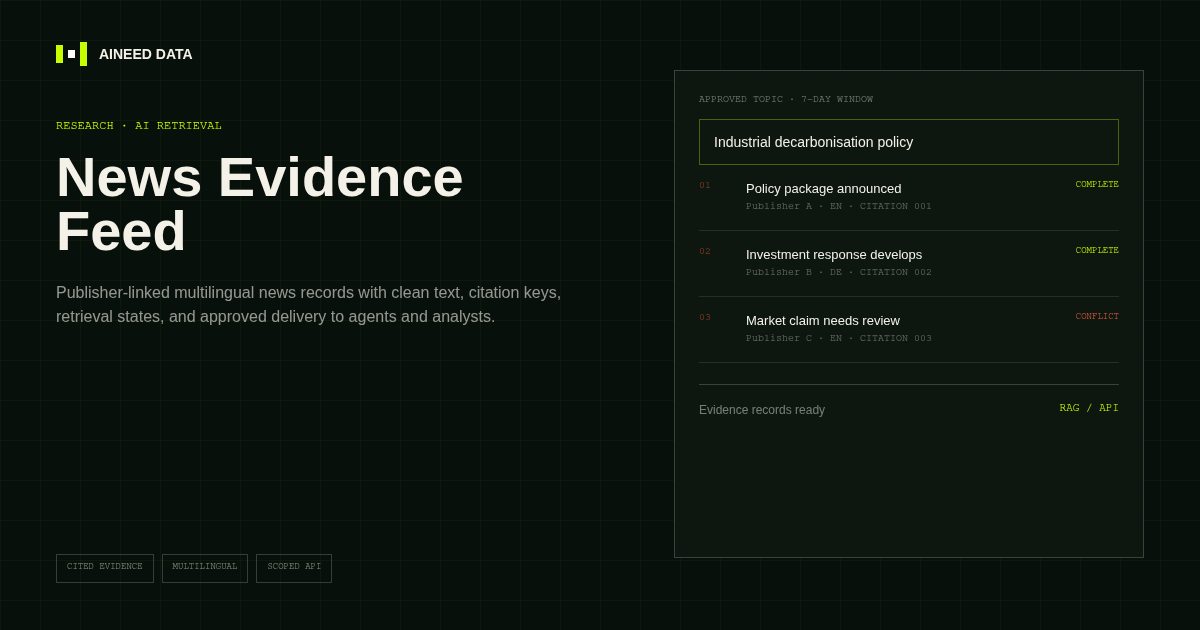Image resolution: width=1200 pixels, height=630 pixels.
Task: Click Publisher A · EN · CITATION 001 metadata
Action: [x=839, y=207]
